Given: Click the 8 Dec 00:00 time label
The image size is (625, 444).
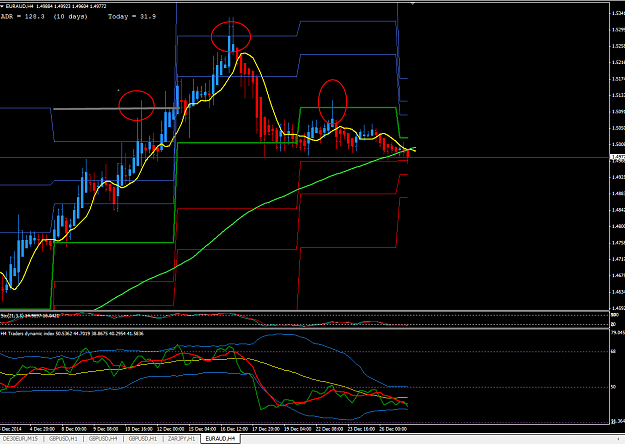Looking at the screenshot, I should pyautogui.click(x=74, y=429).
